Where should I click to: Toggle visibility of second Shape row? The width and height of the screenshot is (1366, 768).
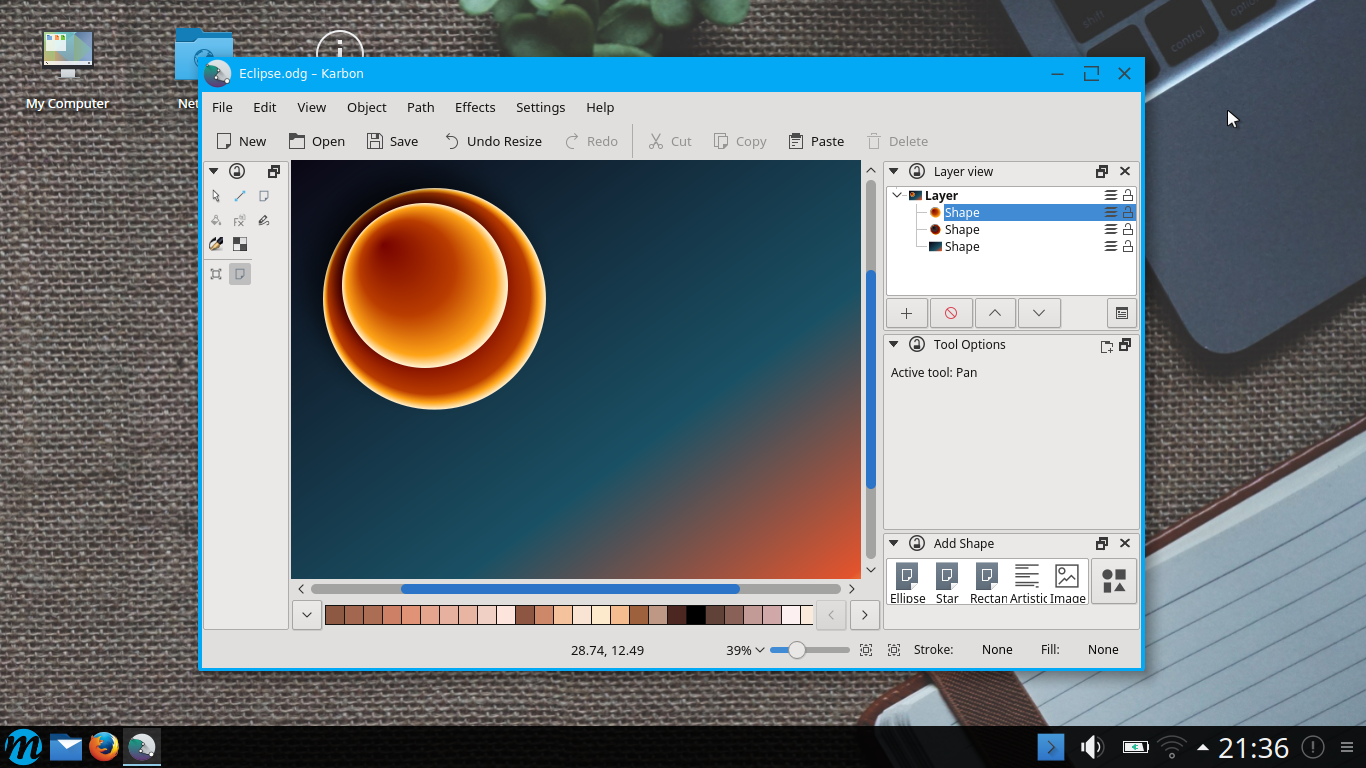(x=1110, y=229)
